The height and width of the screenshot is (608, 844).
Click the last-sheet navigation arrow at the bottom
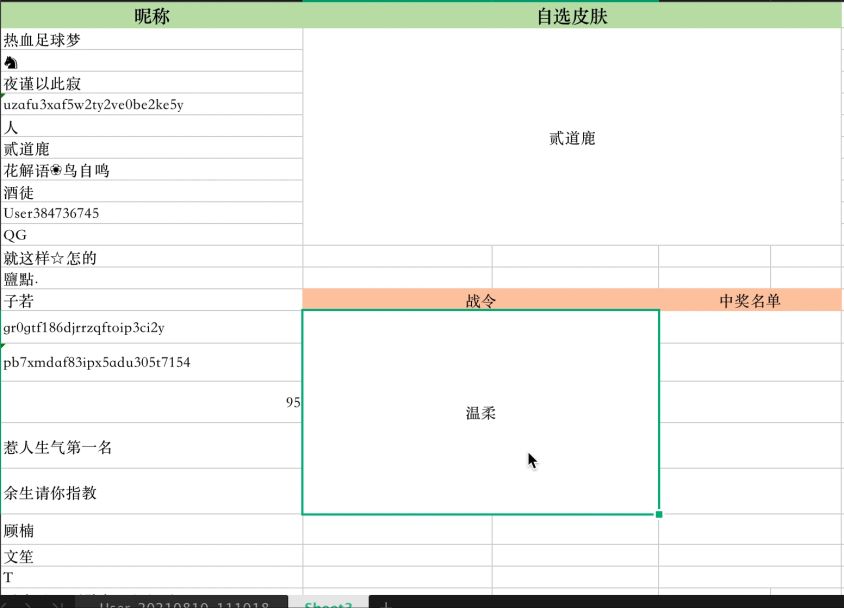[56, 604]
